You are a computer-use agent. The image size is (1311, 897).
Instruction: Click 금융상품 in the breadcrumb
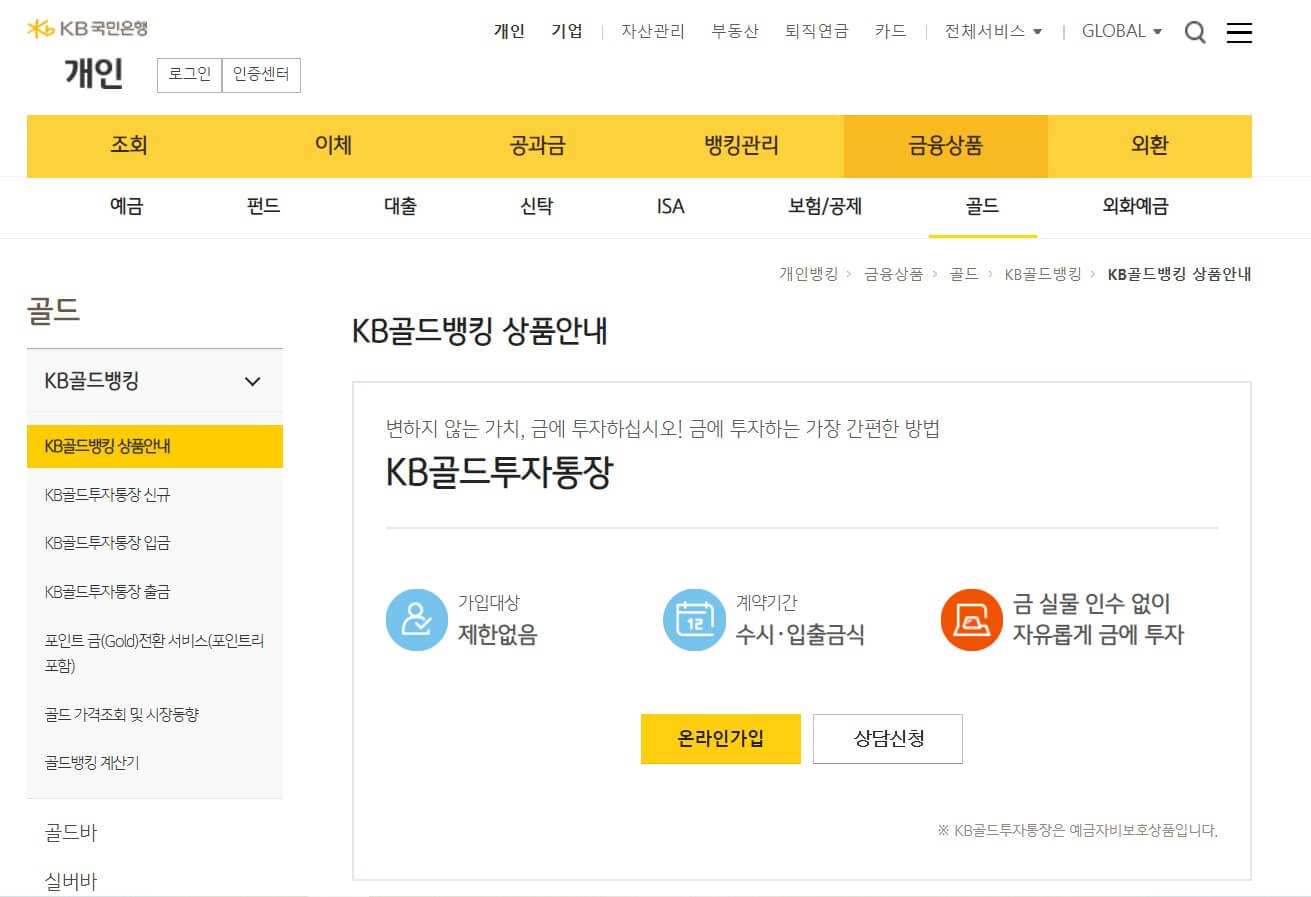coord(893,274)
